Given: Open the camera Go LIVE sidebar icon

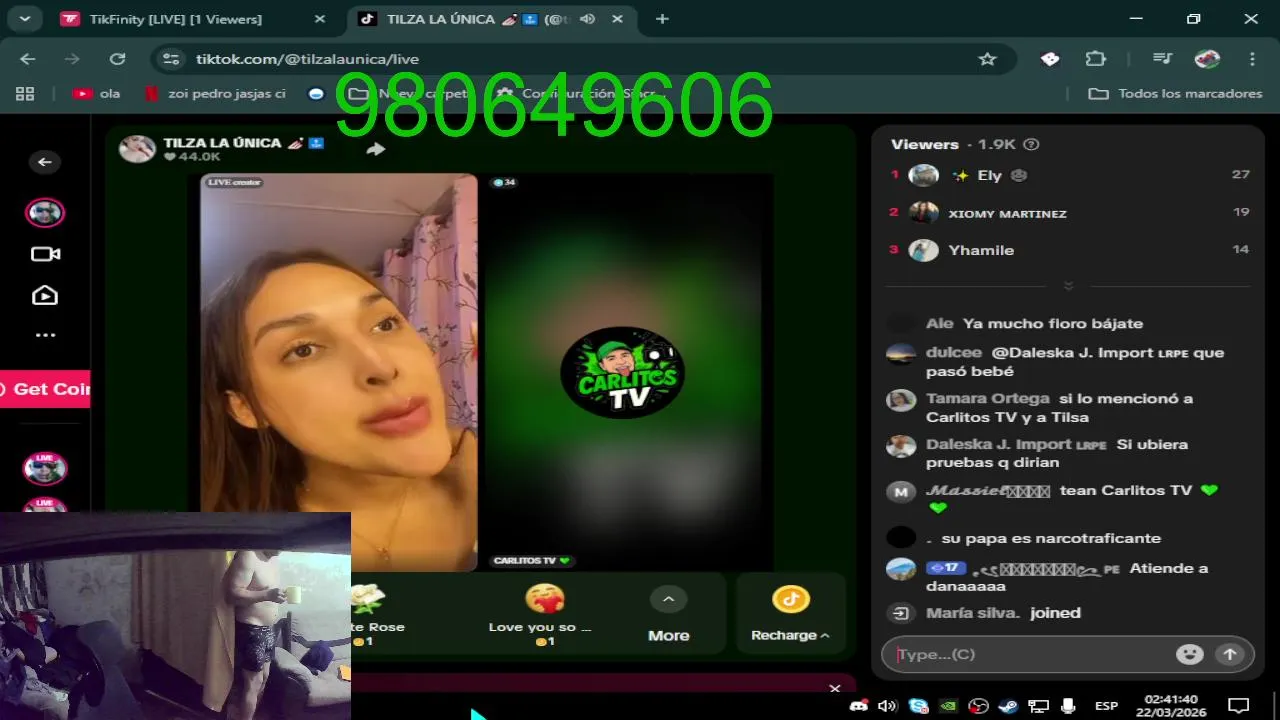Looking at the screenshot, I should [x=45, y=254].
